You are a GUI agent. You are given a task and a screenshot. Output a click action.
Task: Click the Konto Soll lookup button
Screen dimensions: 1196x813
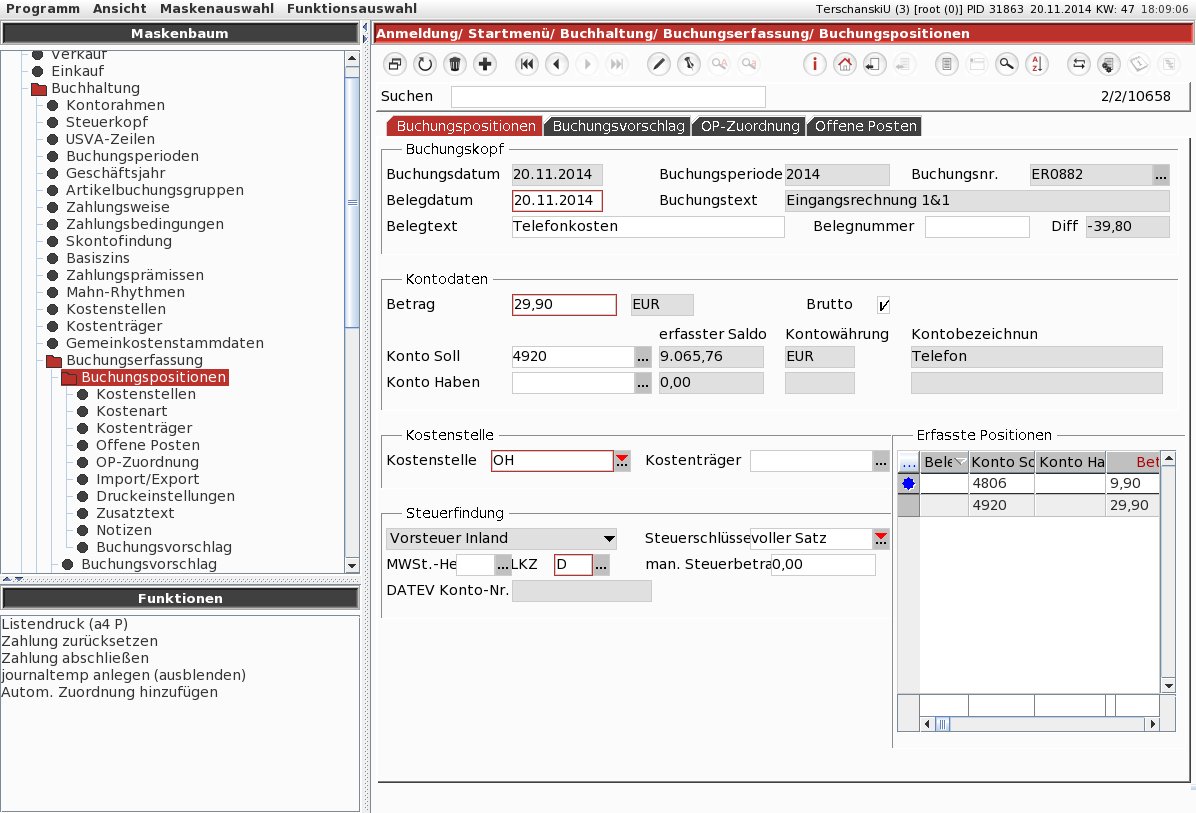[642, 356]
